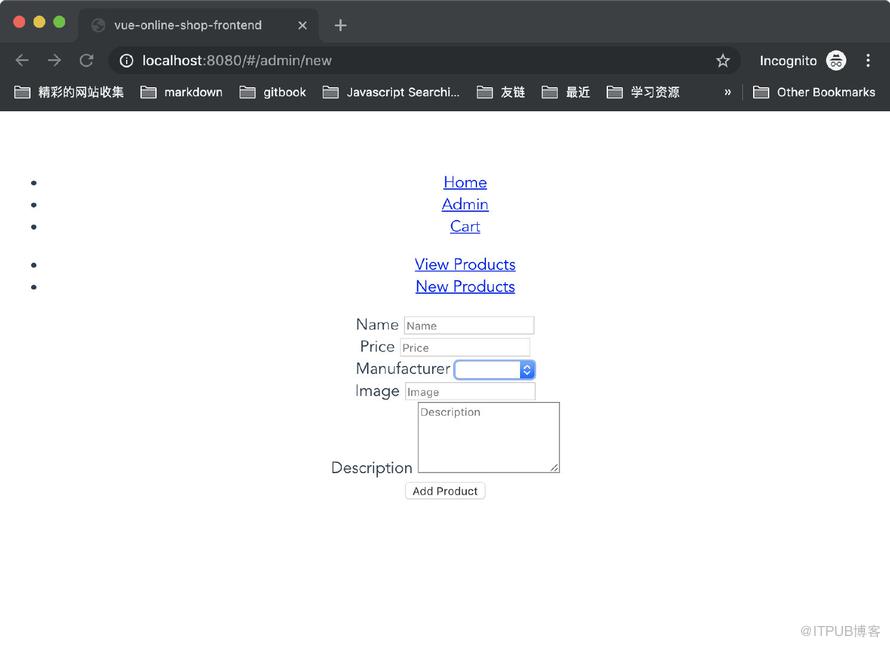The height and width of the screenshot is (646, 890).
Task: Open Chrome's three-dot menu
Action: point(868,60)
